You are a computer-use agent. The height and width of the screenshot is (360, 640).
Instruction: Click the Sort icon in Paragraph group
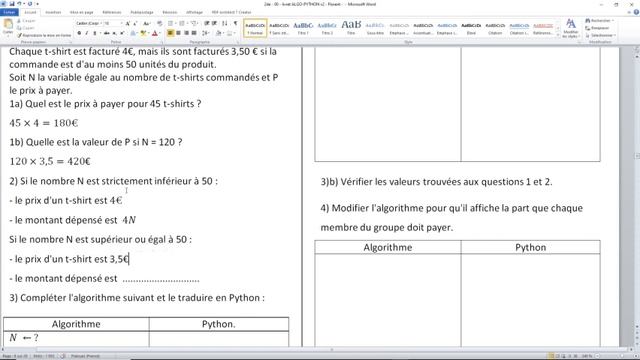[224, 24]
